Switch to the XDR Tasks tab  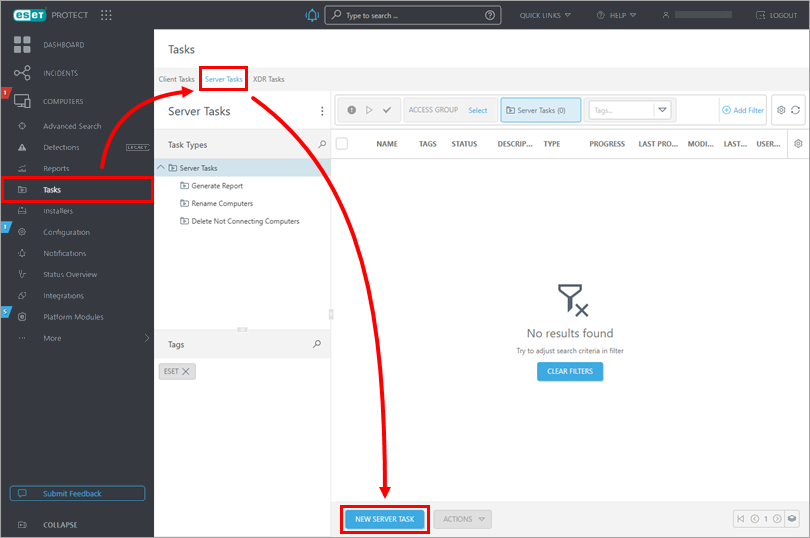point(268,79)
